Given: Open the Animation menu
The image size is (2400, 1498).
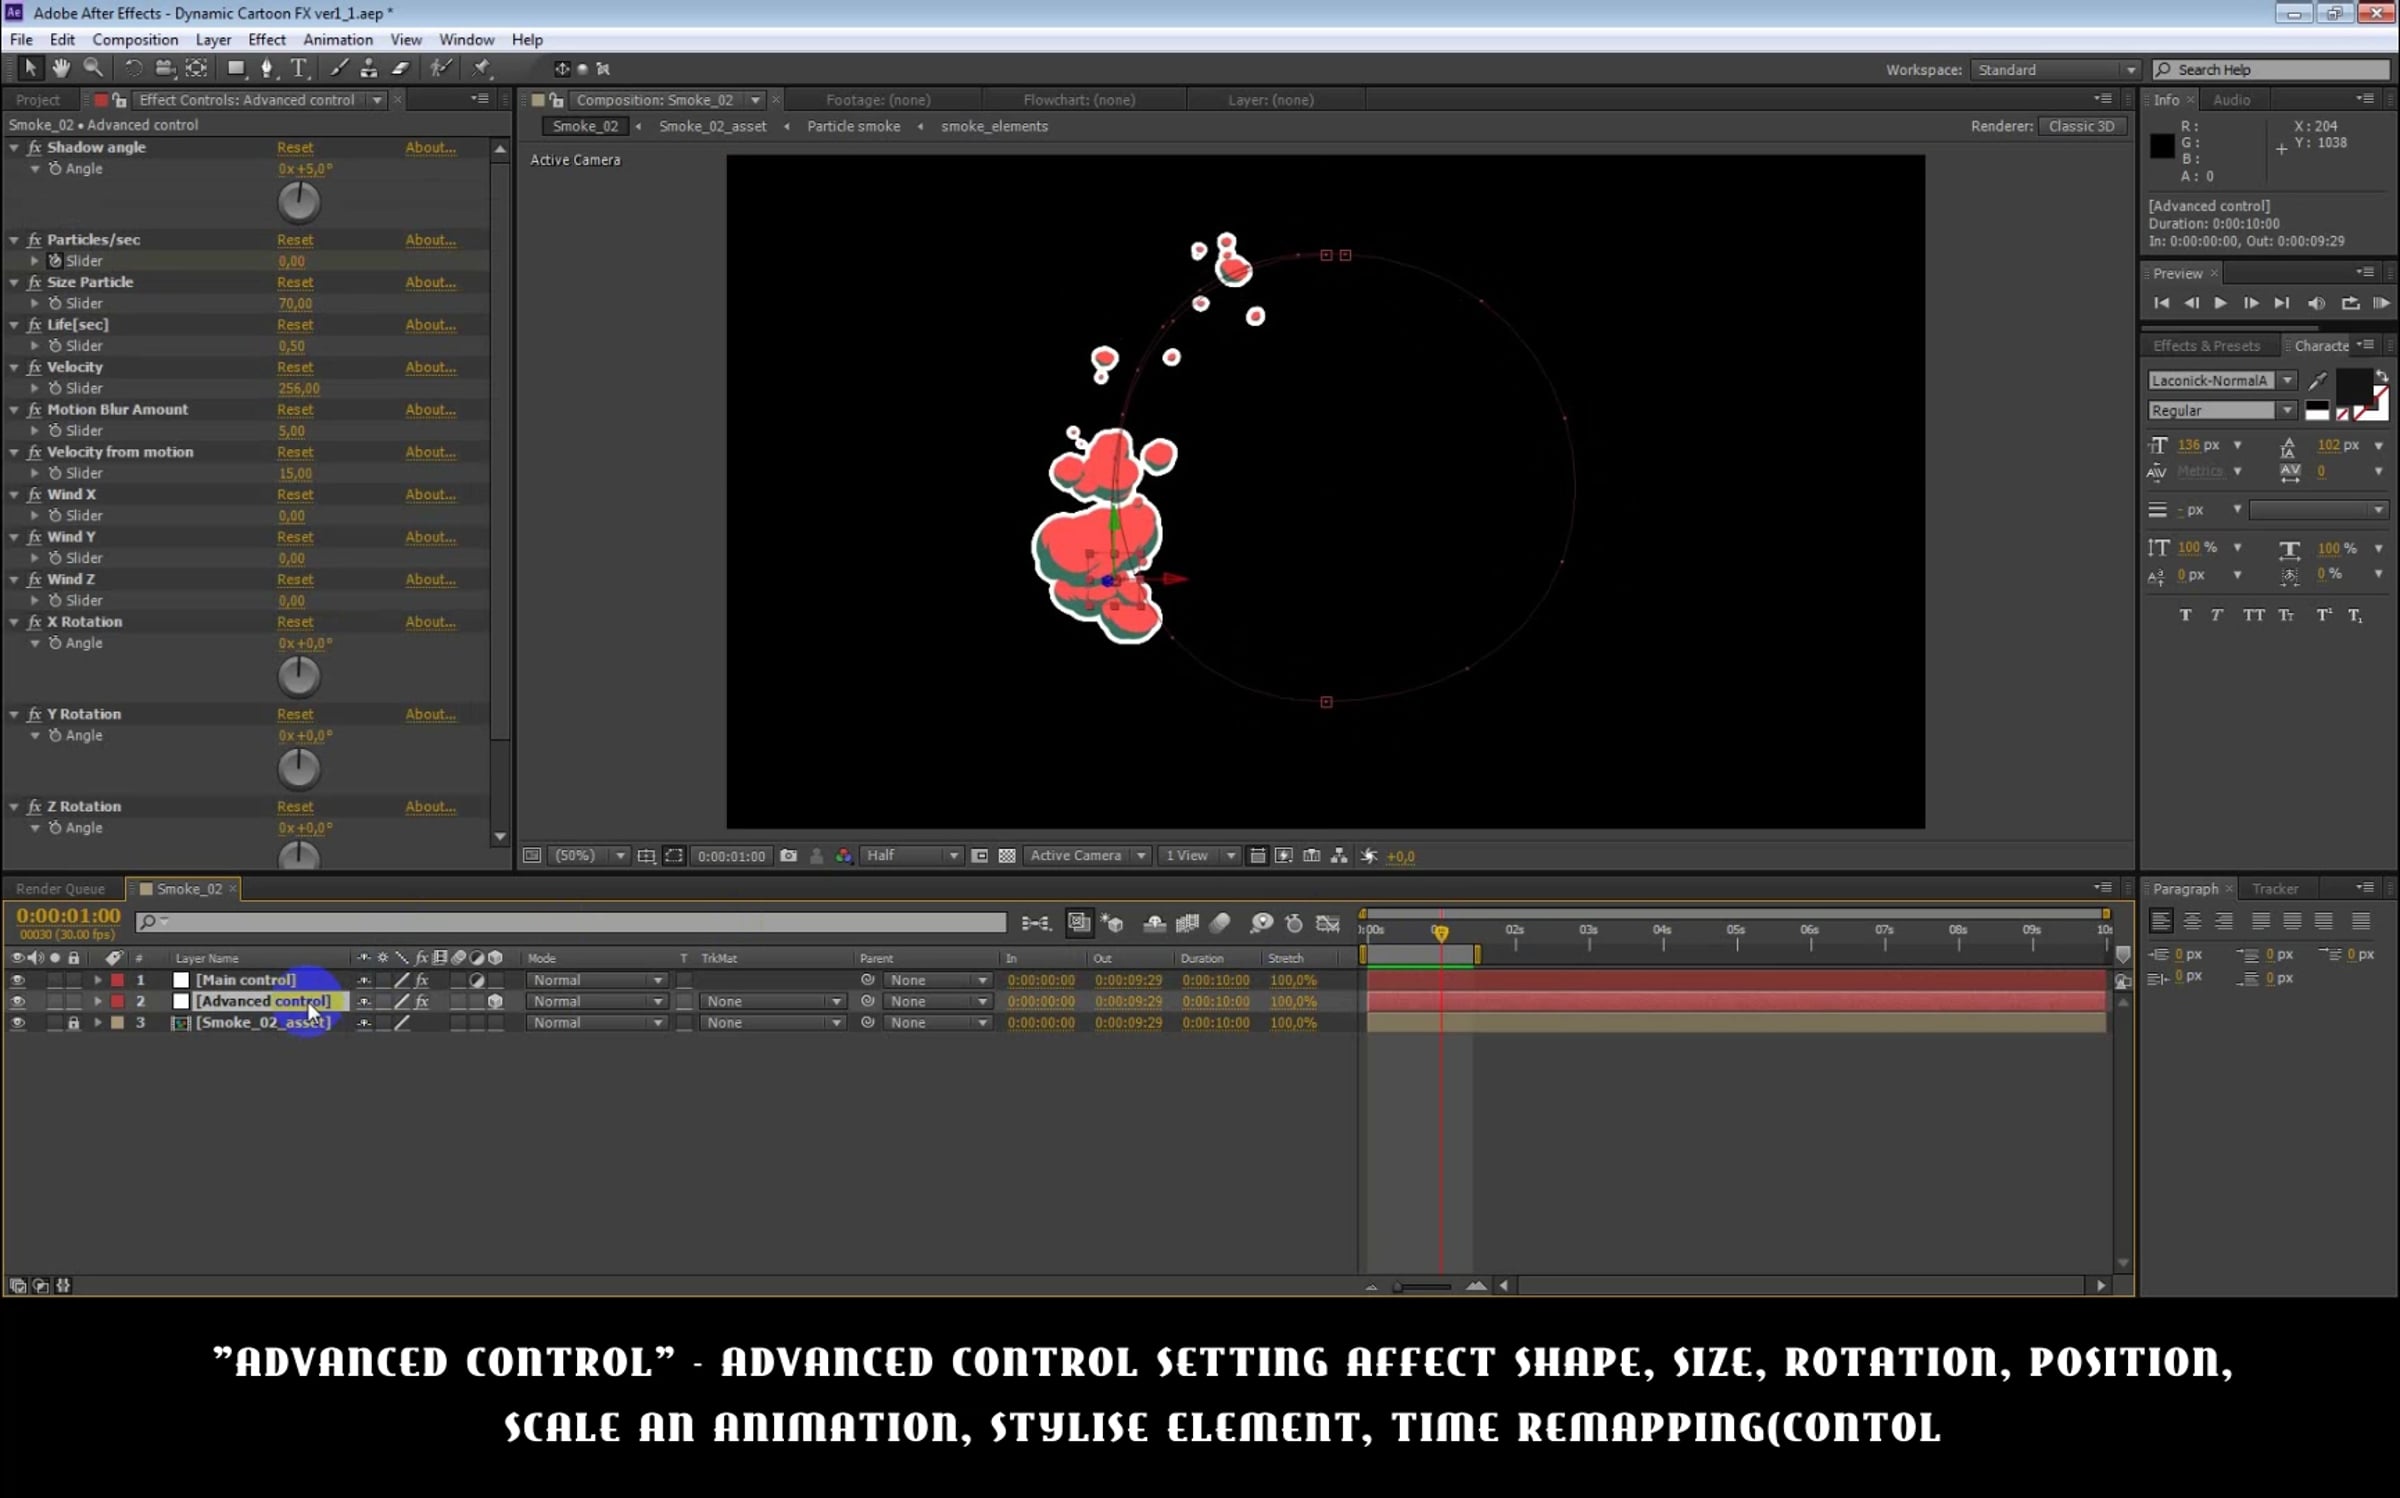Looking at the screenshot, I should click(337, 40).
